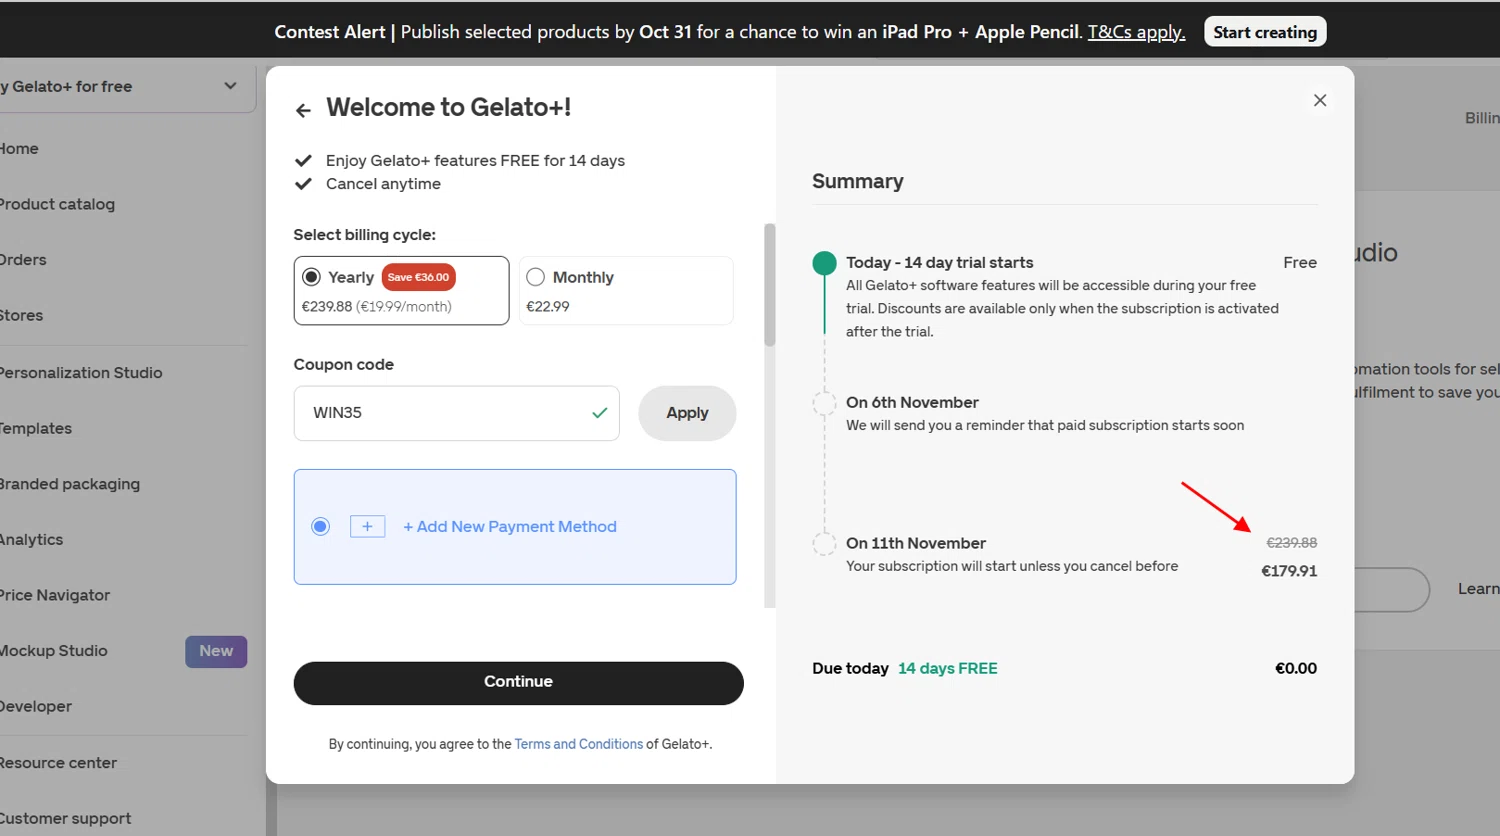The image size is (1500, 836).
Task: Click the Enjoy Gelato+ features checkmark icon
Action: pos(304,160)
